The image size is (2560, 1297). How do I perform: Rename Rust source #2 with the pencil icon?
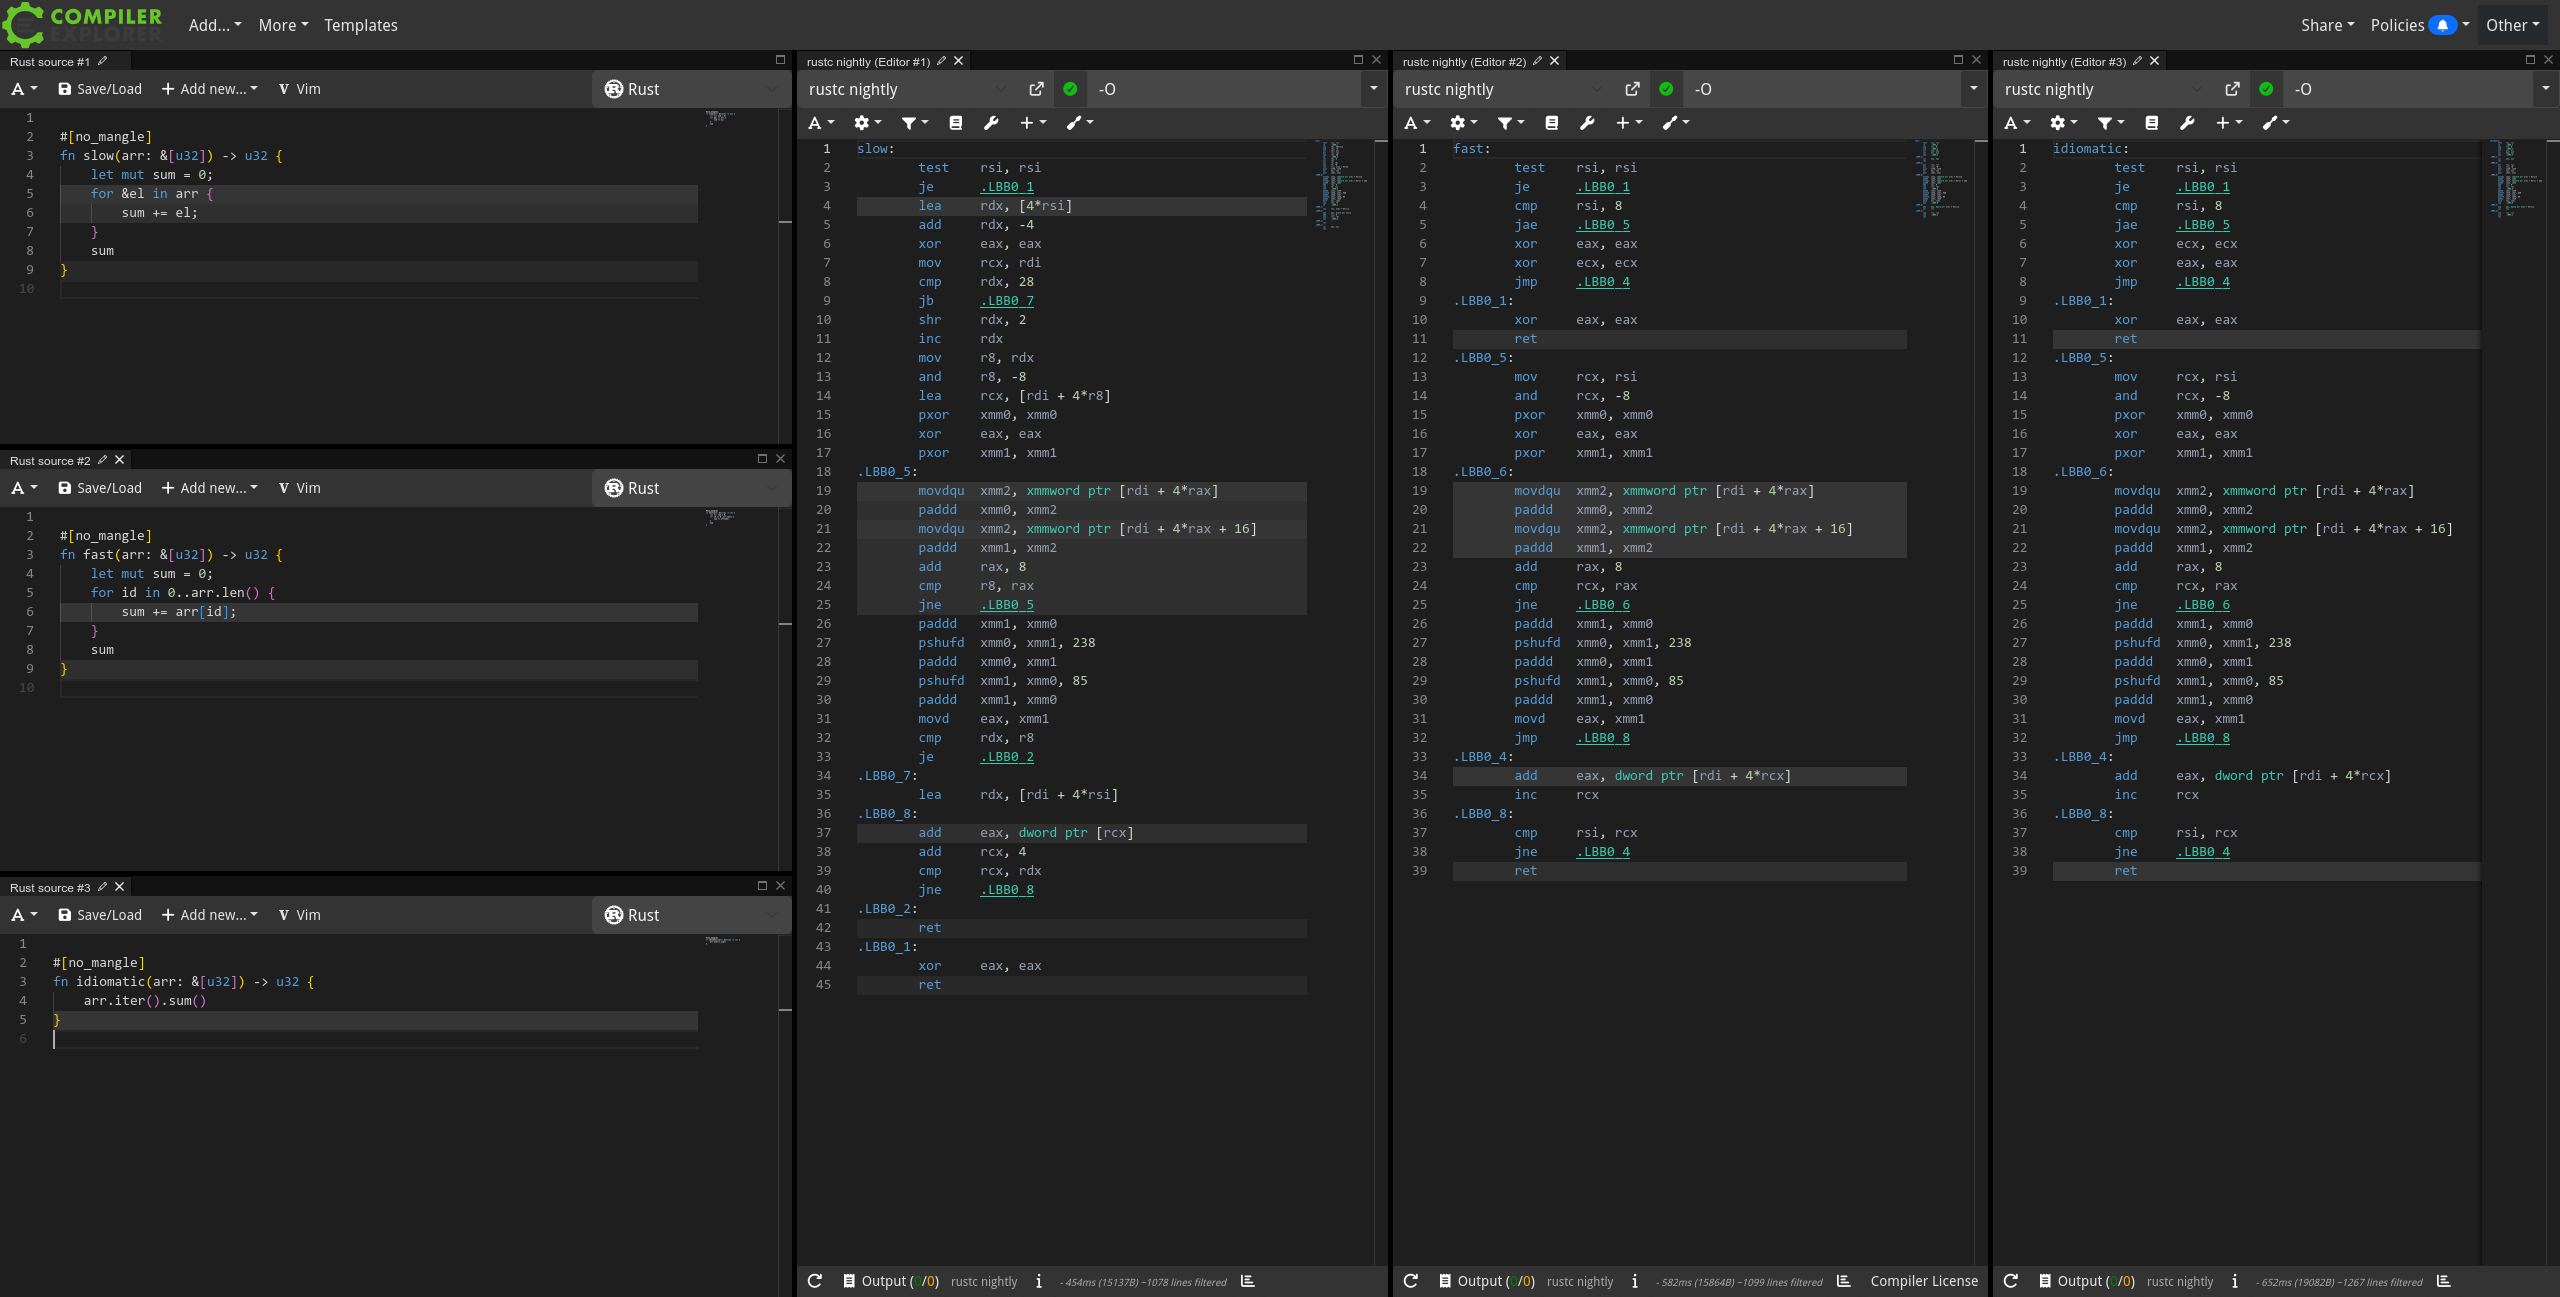(102, 460)
